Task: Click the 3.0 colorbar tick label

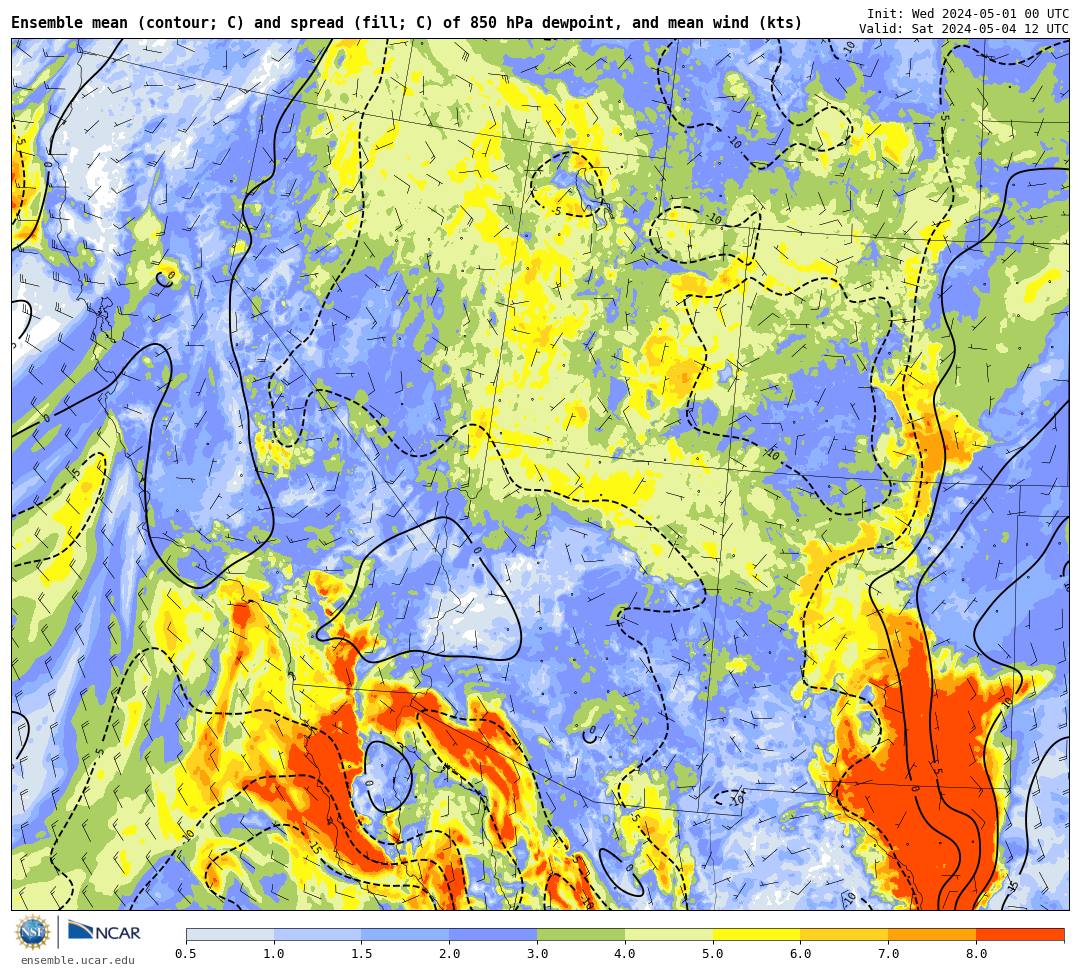Action: pos(537,954)
